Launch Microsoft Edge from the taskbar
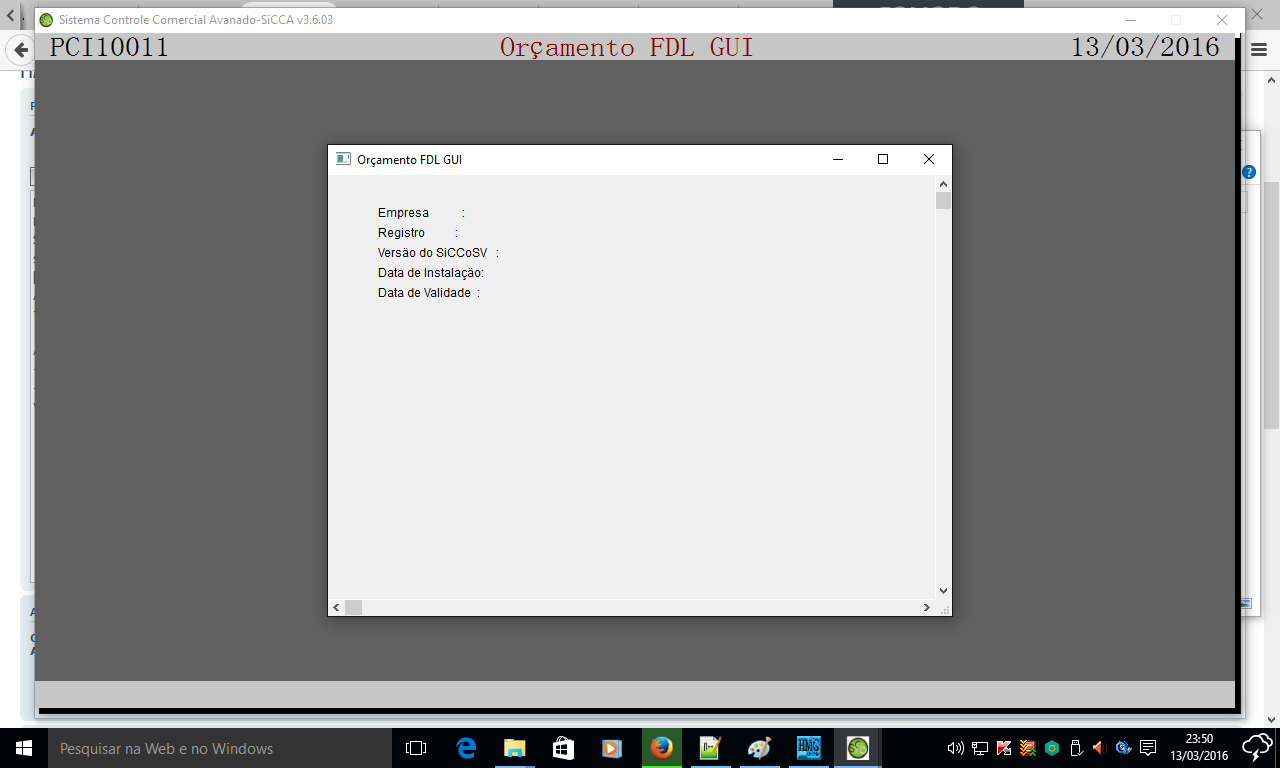Viewport: 1280px width, 768px height. 466,748
